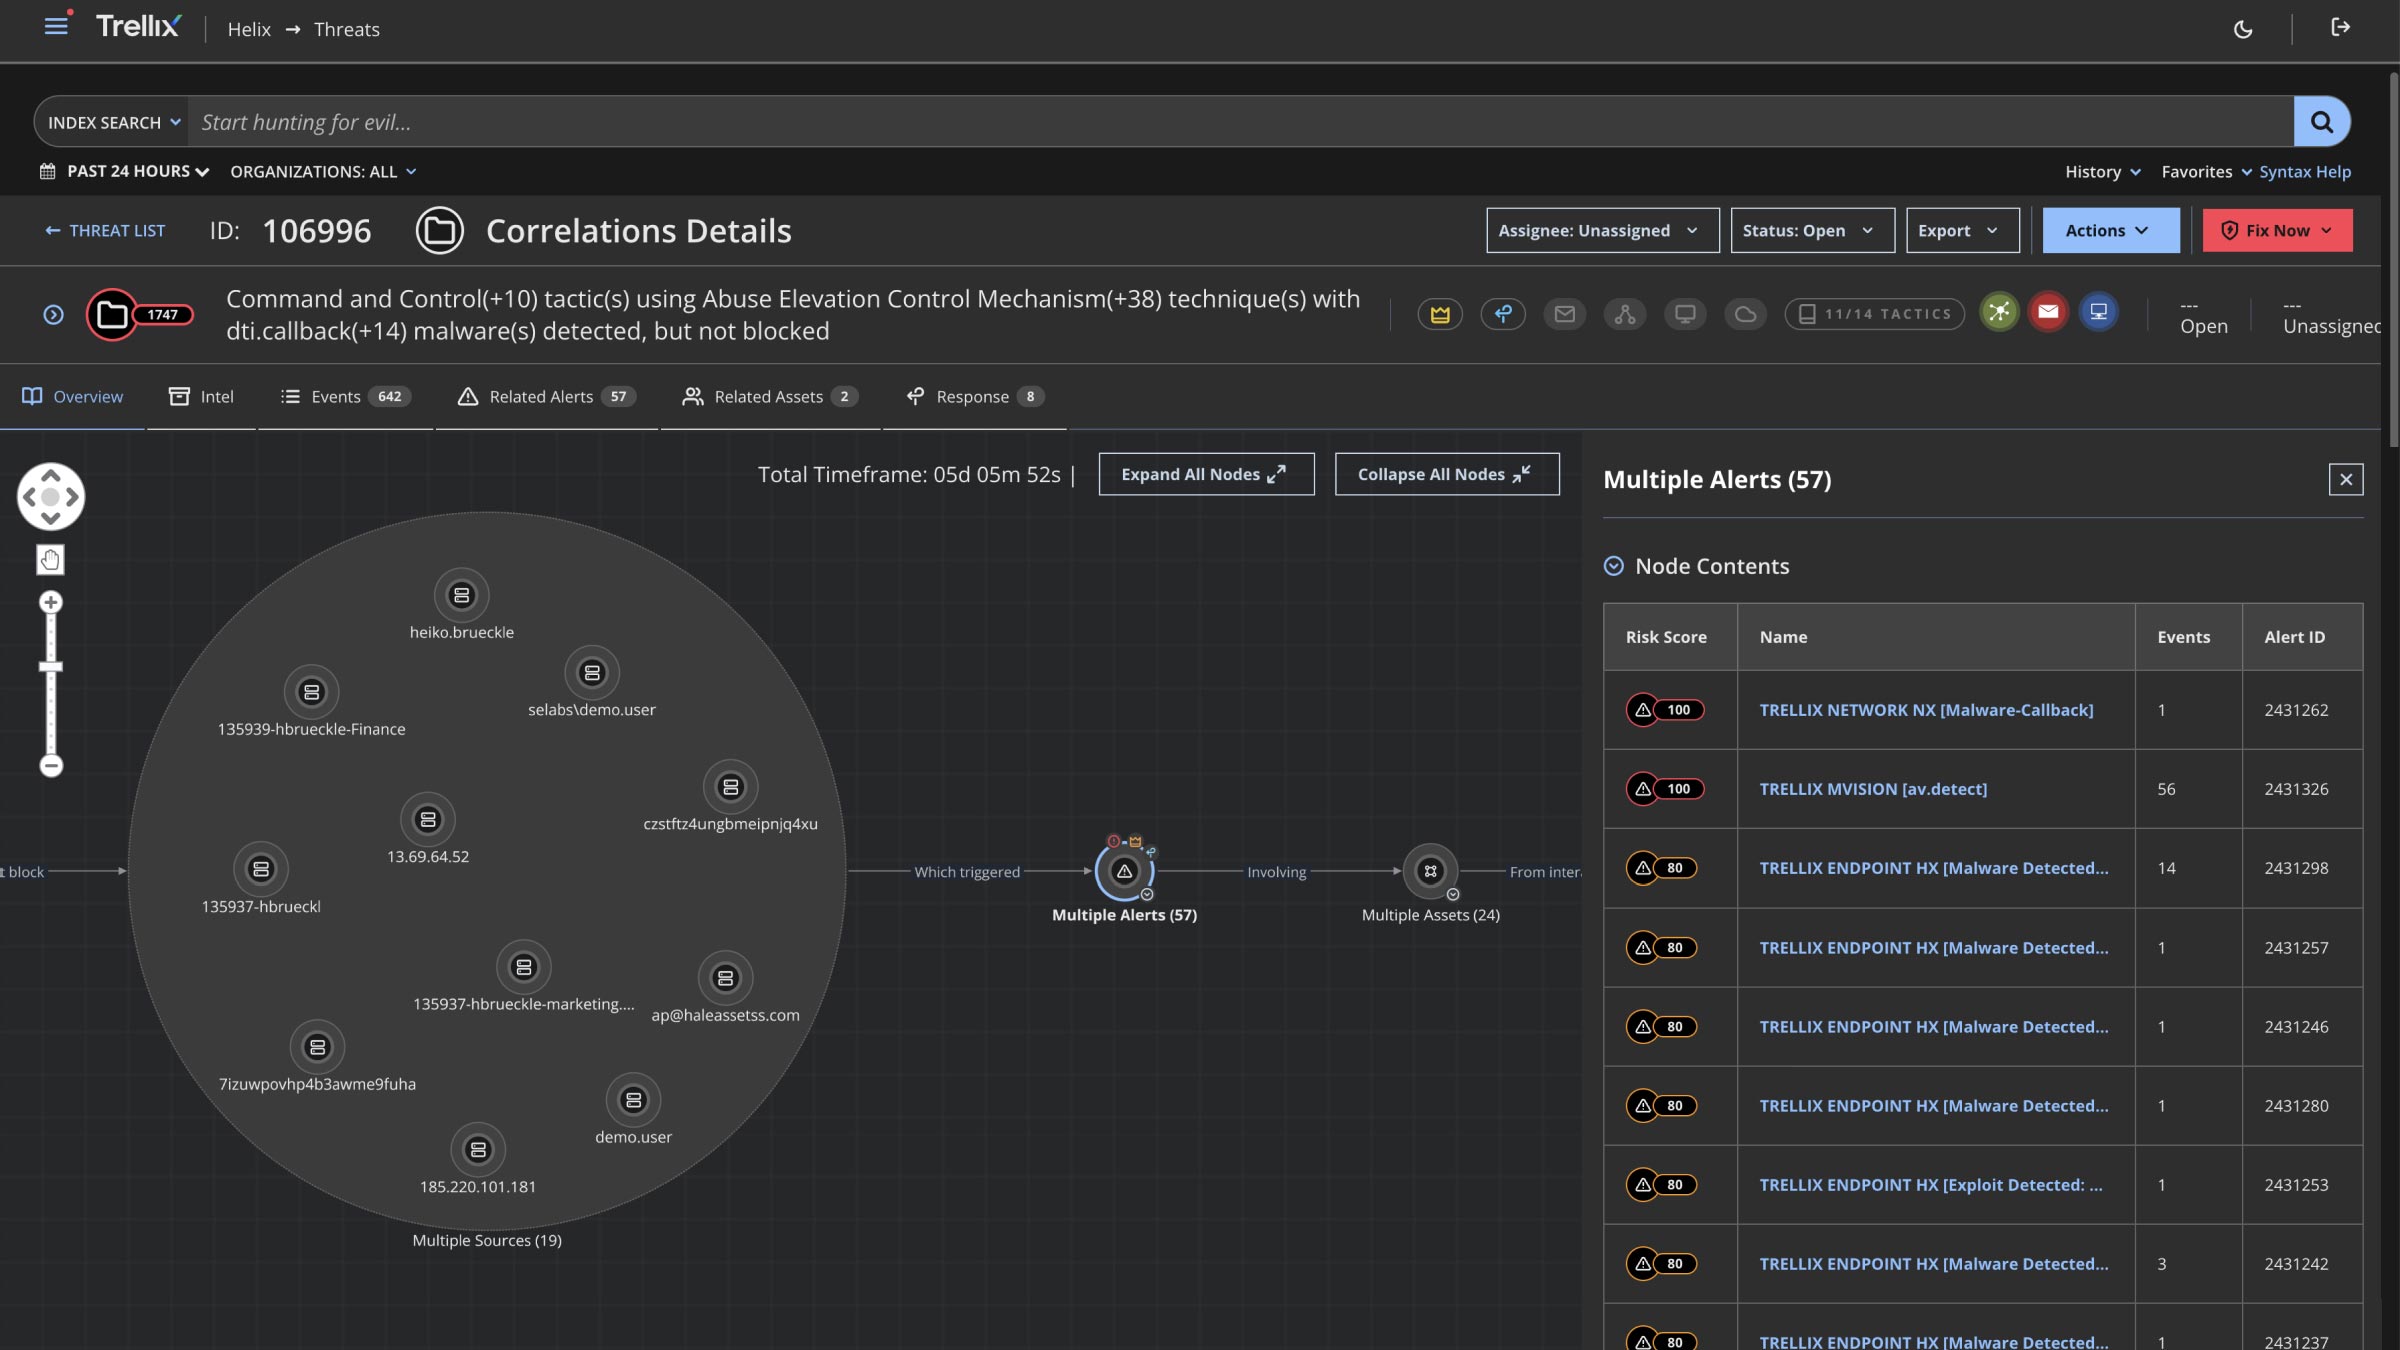The image size is (2400, 1350).
Task: Open Fix Now dropdown button
Action: click(2277, 231)
